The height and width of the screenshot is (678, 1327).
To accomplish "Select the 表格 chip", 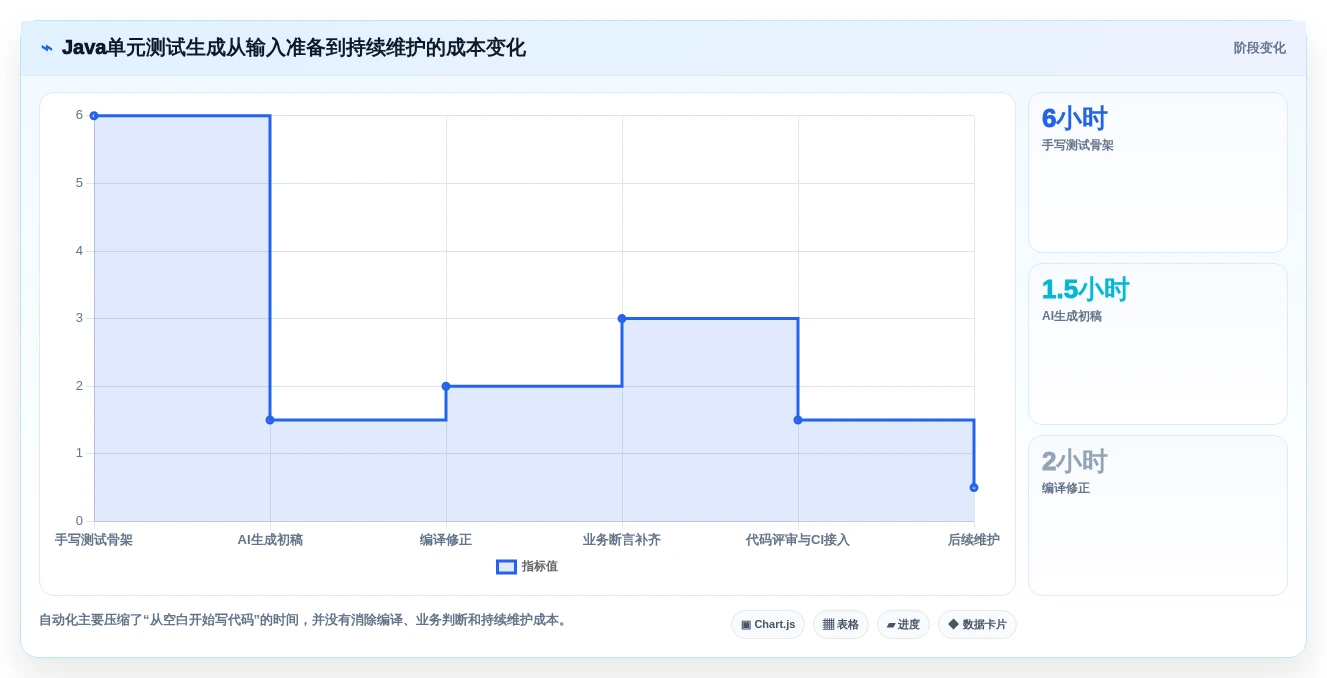I will pos(841,624).
